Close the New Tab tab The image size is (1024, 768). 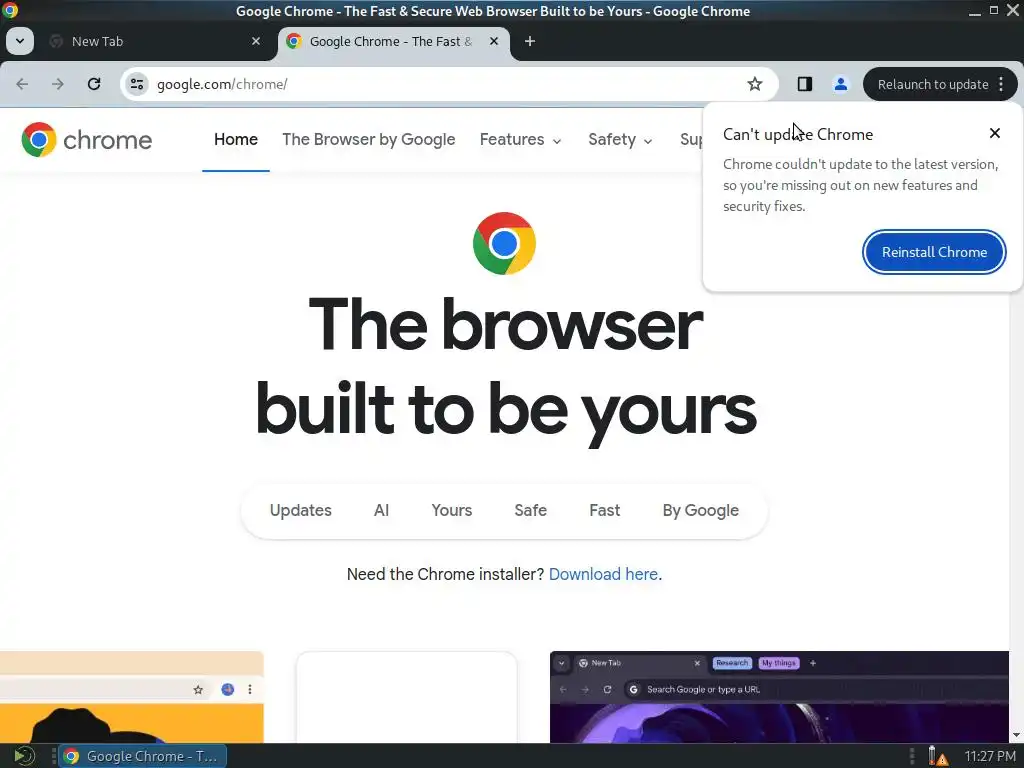(256, 41)
